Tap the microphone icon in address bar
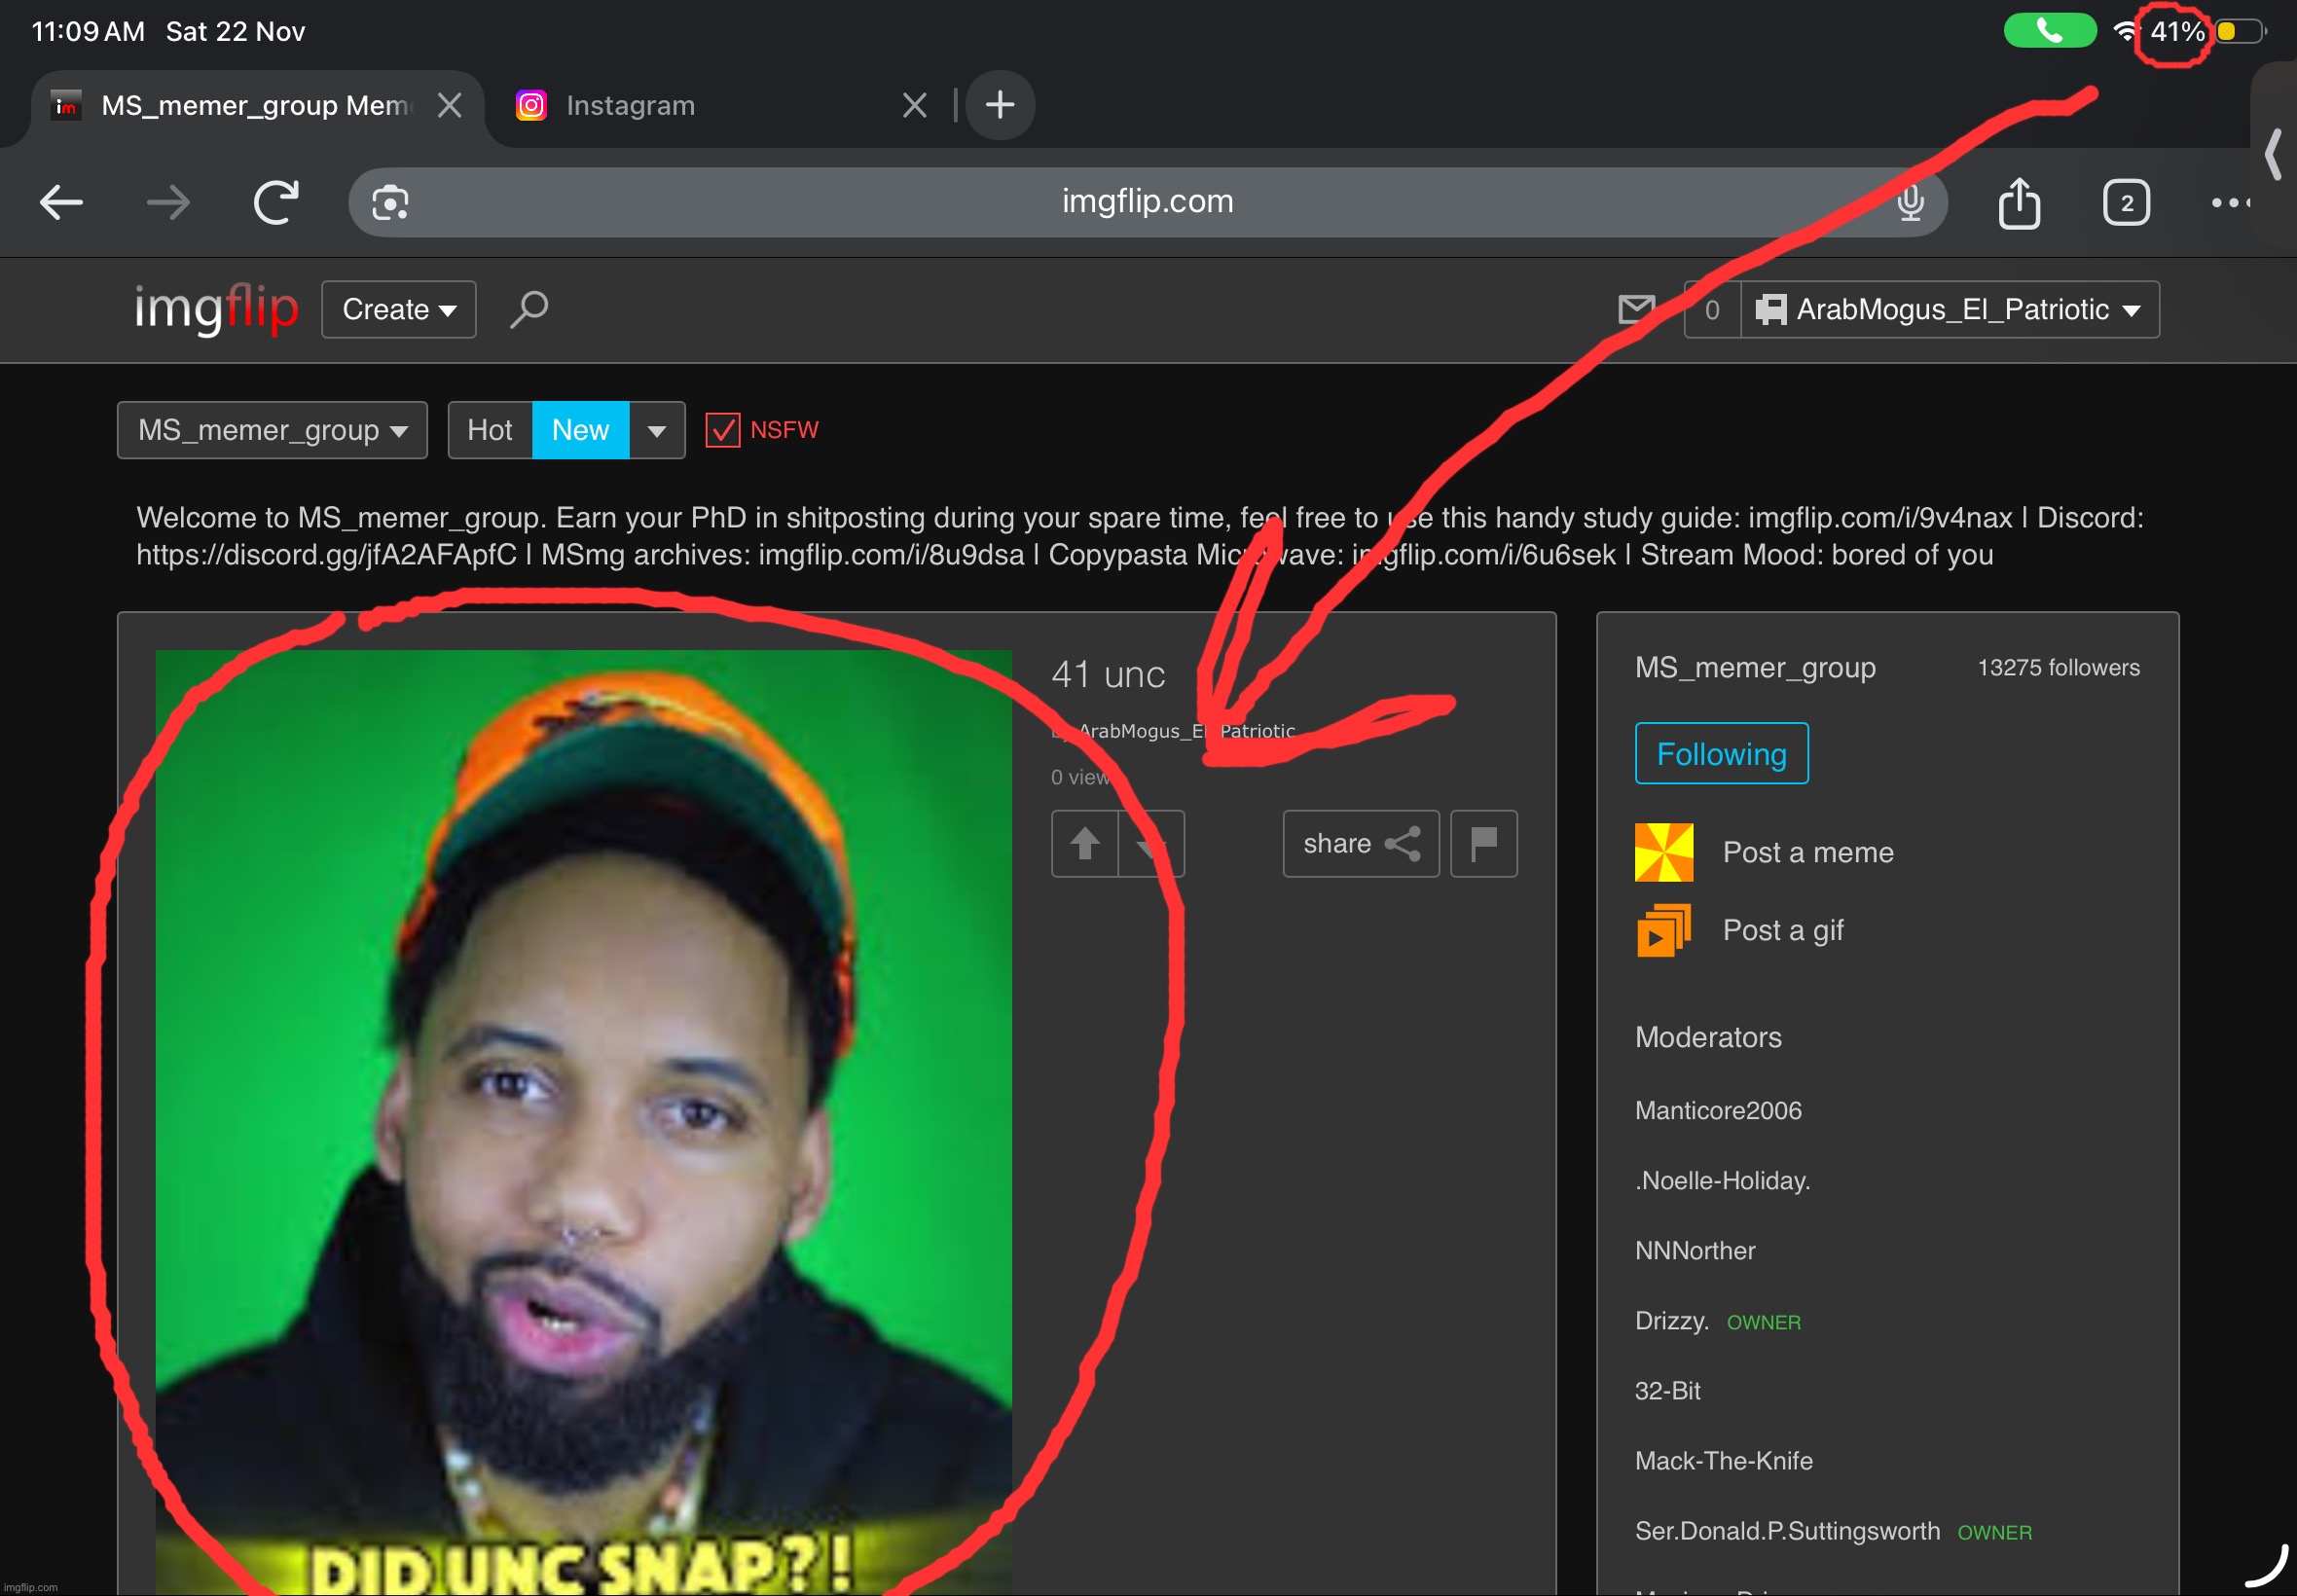The height and width of the screenshot is (1596, 2297). coord(1909,203)
